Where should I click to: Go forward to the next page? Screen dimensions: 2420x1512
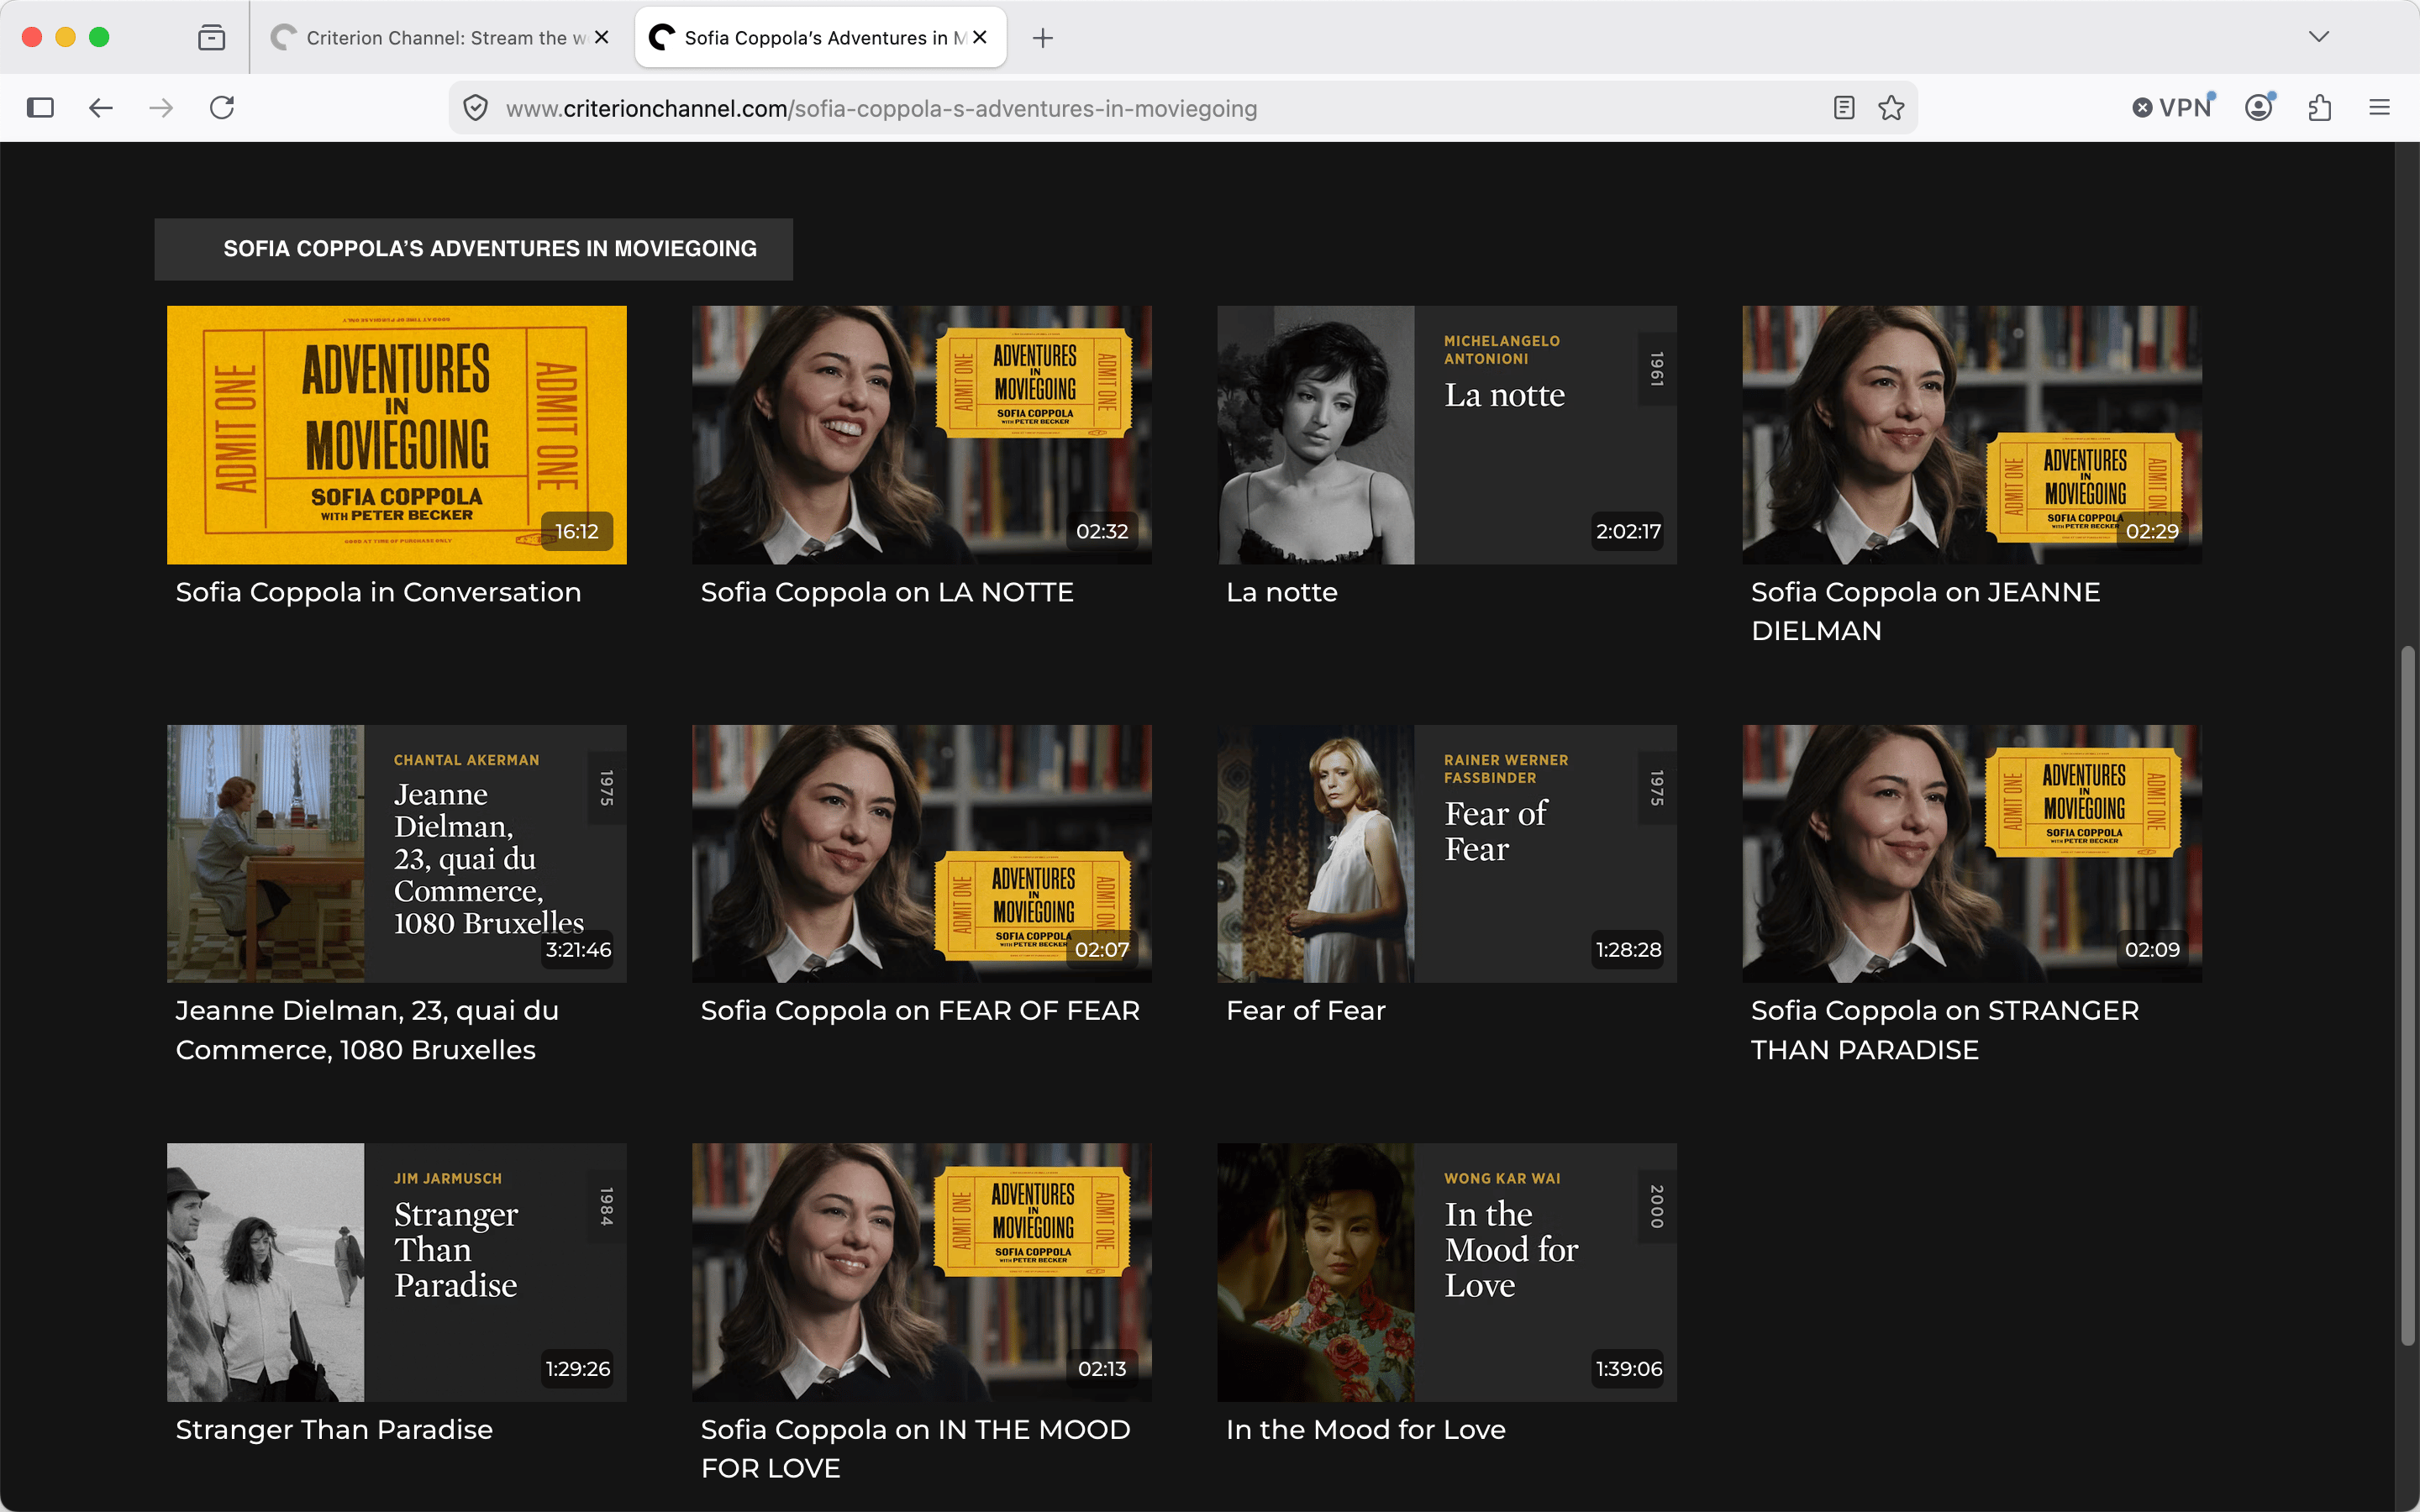point(161,108)
